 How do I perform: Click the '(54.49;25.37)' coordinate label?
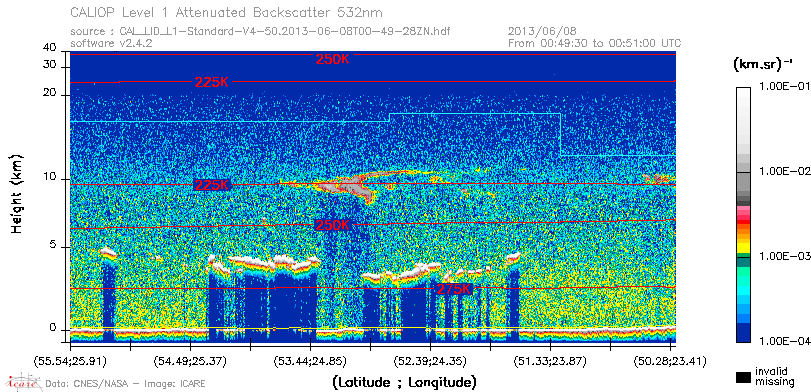point(190,360)
